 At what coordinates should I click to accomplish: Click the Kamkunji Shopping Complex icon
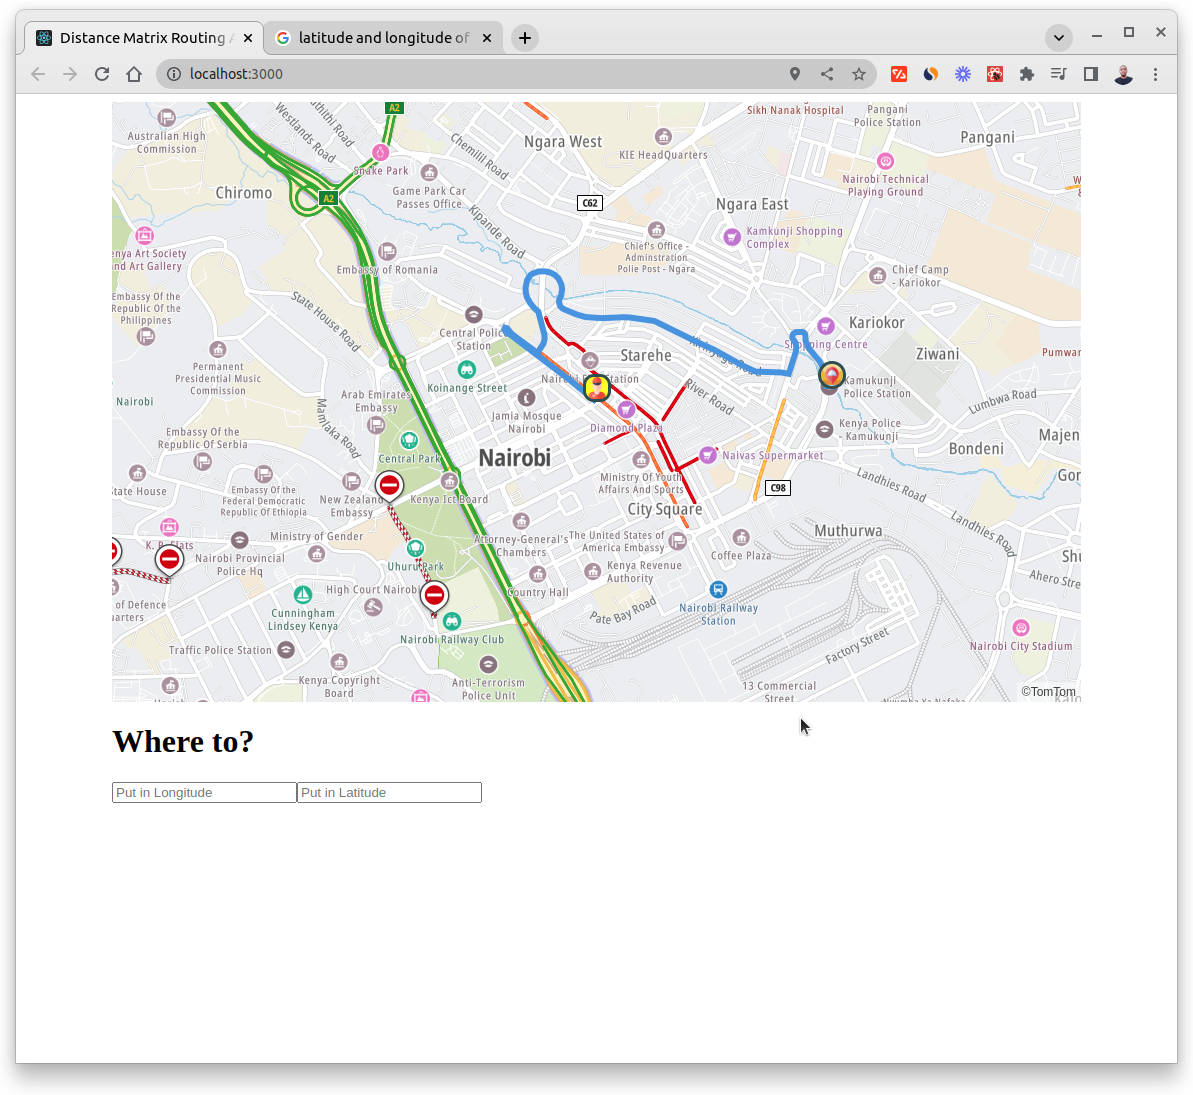coord(731,237)
